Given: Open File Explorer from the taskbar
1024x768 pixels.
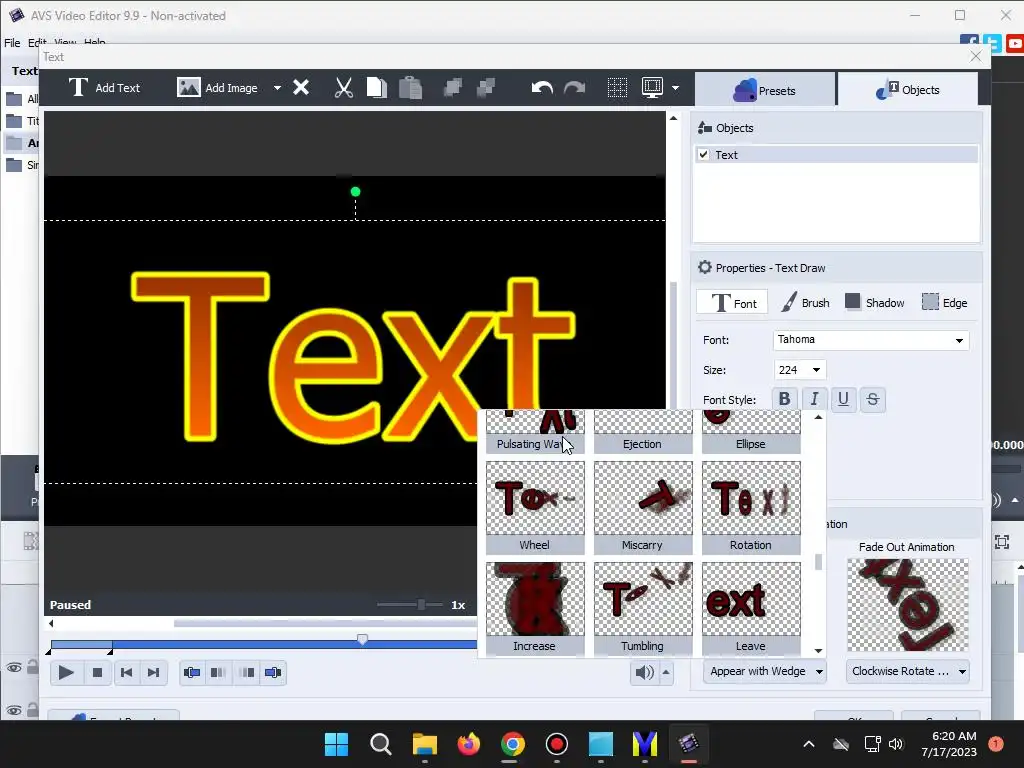Looking at the screenshot, I should 424,744.
